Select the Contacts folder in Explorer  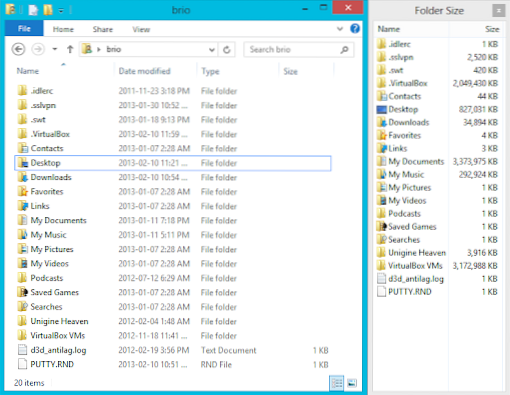173,148
